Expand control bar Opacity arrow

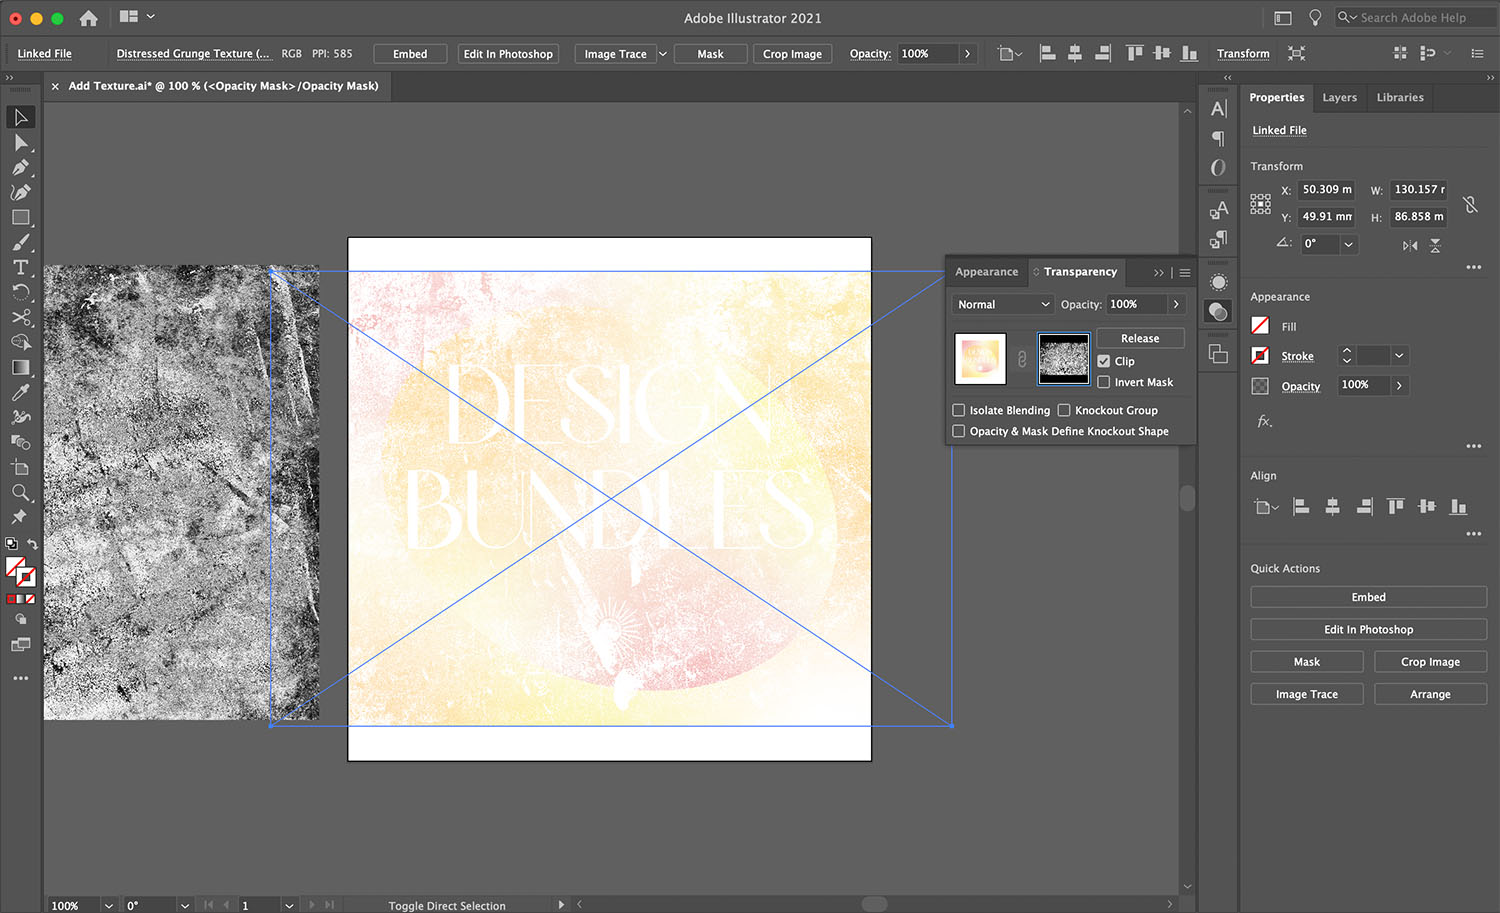tap(967, 54)
